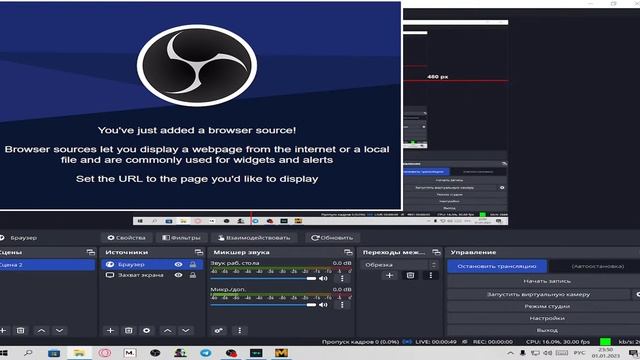Image resolution: width=640 pixels, height=360 pixels.
Task: Add a new source with the plus icon
Action: [110, 330]
